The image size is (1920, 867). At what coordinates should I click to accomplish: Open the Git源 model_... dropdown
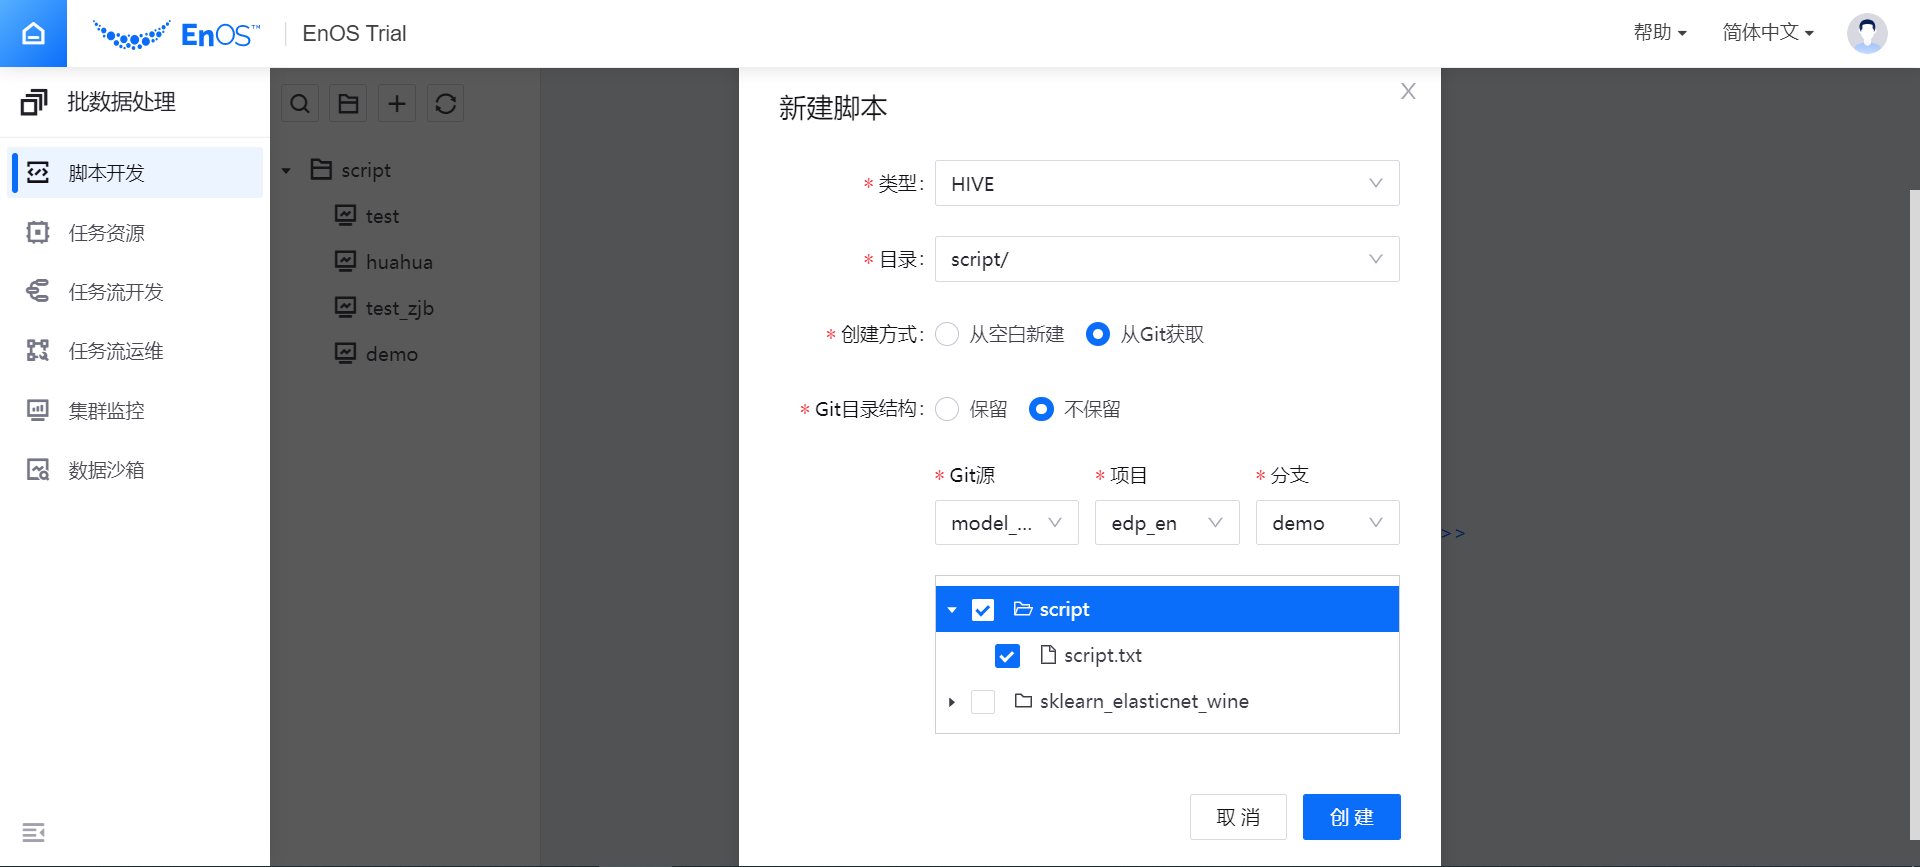coord(1006,522)
